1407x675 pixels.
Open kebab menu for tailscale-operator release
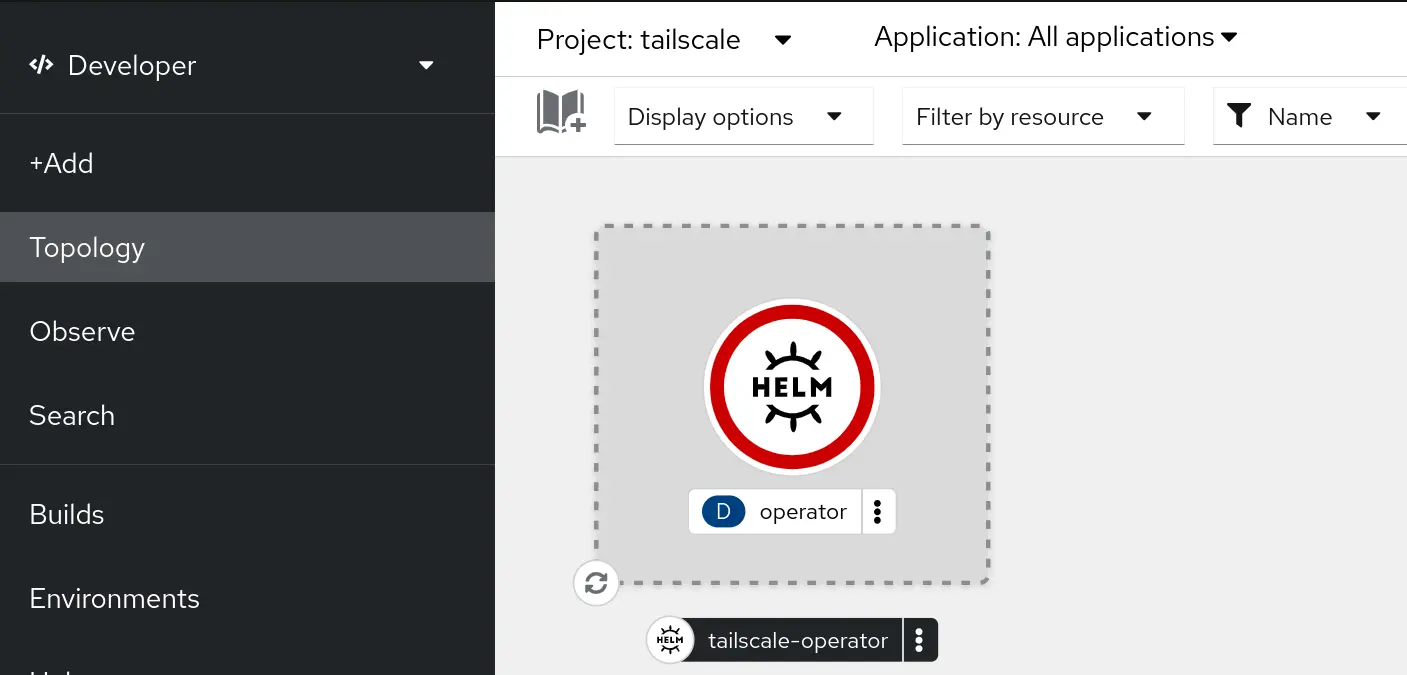point(920,640)
